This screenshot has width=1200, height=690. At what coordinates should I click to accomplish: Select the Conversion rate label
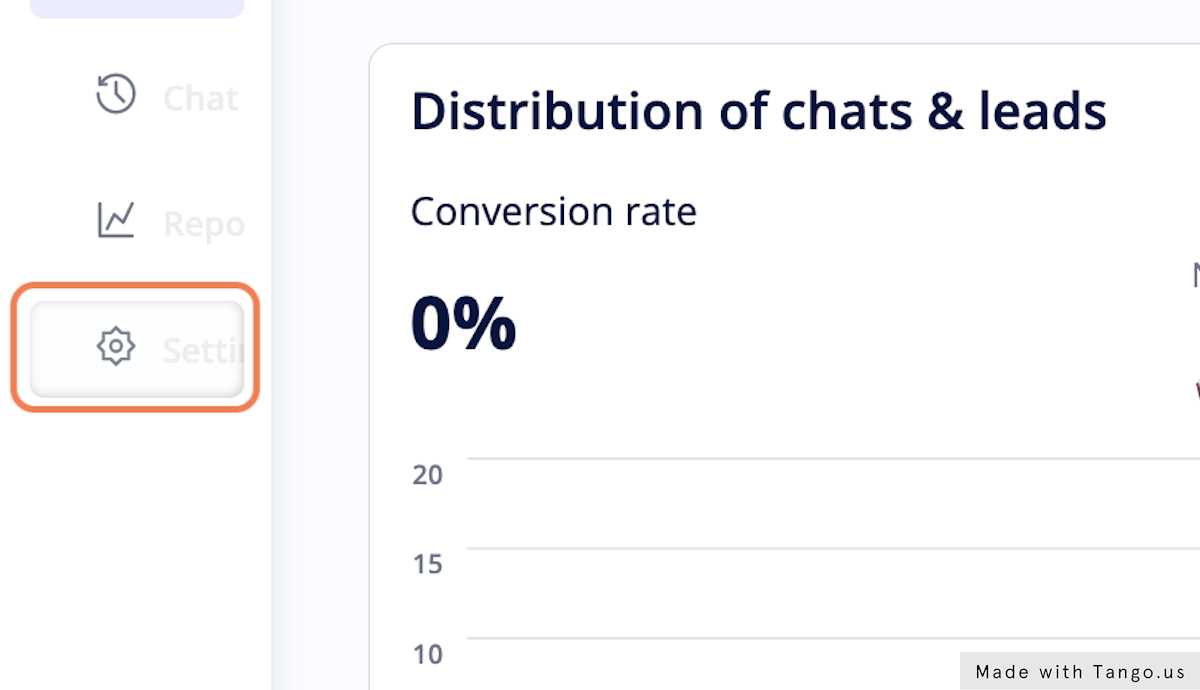[x=554, y=212]
